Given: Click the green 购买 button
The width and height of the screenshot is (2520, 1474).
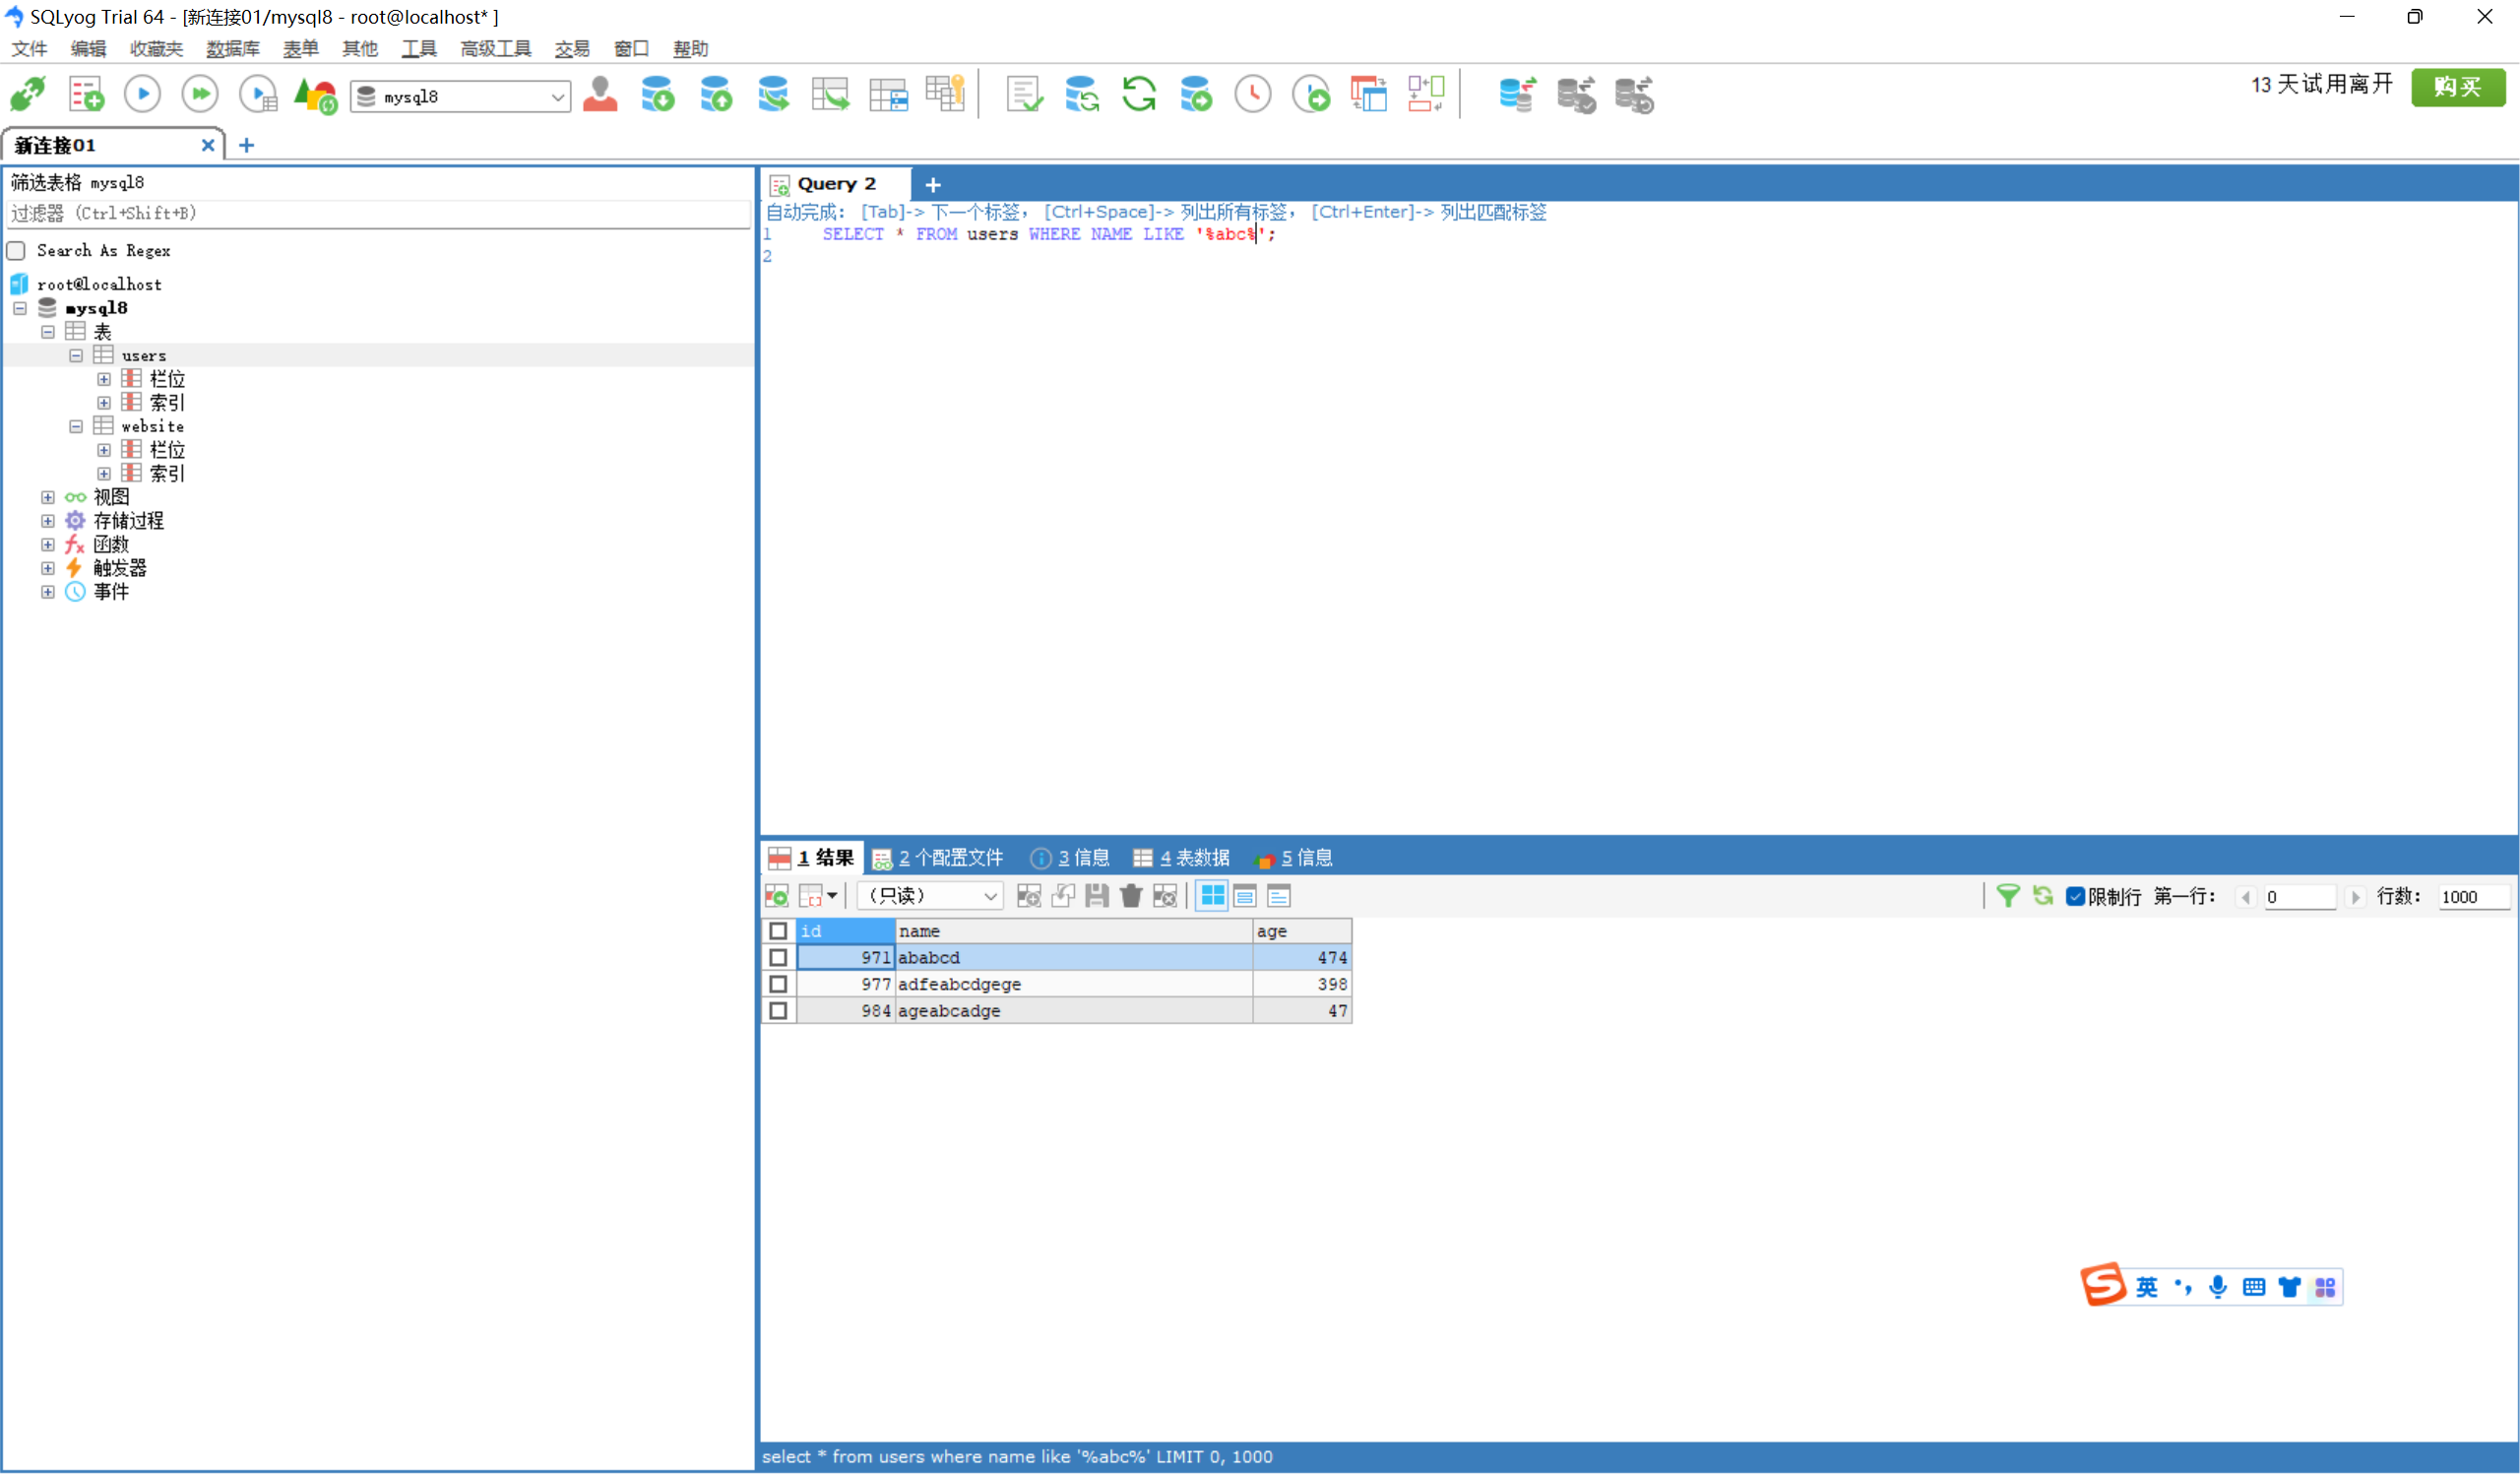Looking at the screenshot, I should 2457,87.
